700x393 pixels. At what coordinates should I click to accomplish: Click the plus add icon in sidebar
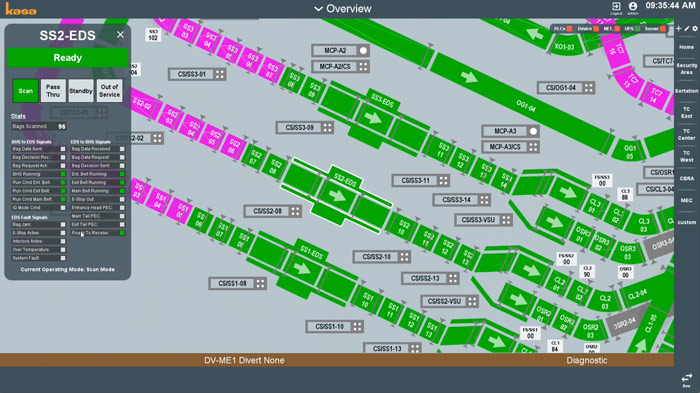click(679, 29)
